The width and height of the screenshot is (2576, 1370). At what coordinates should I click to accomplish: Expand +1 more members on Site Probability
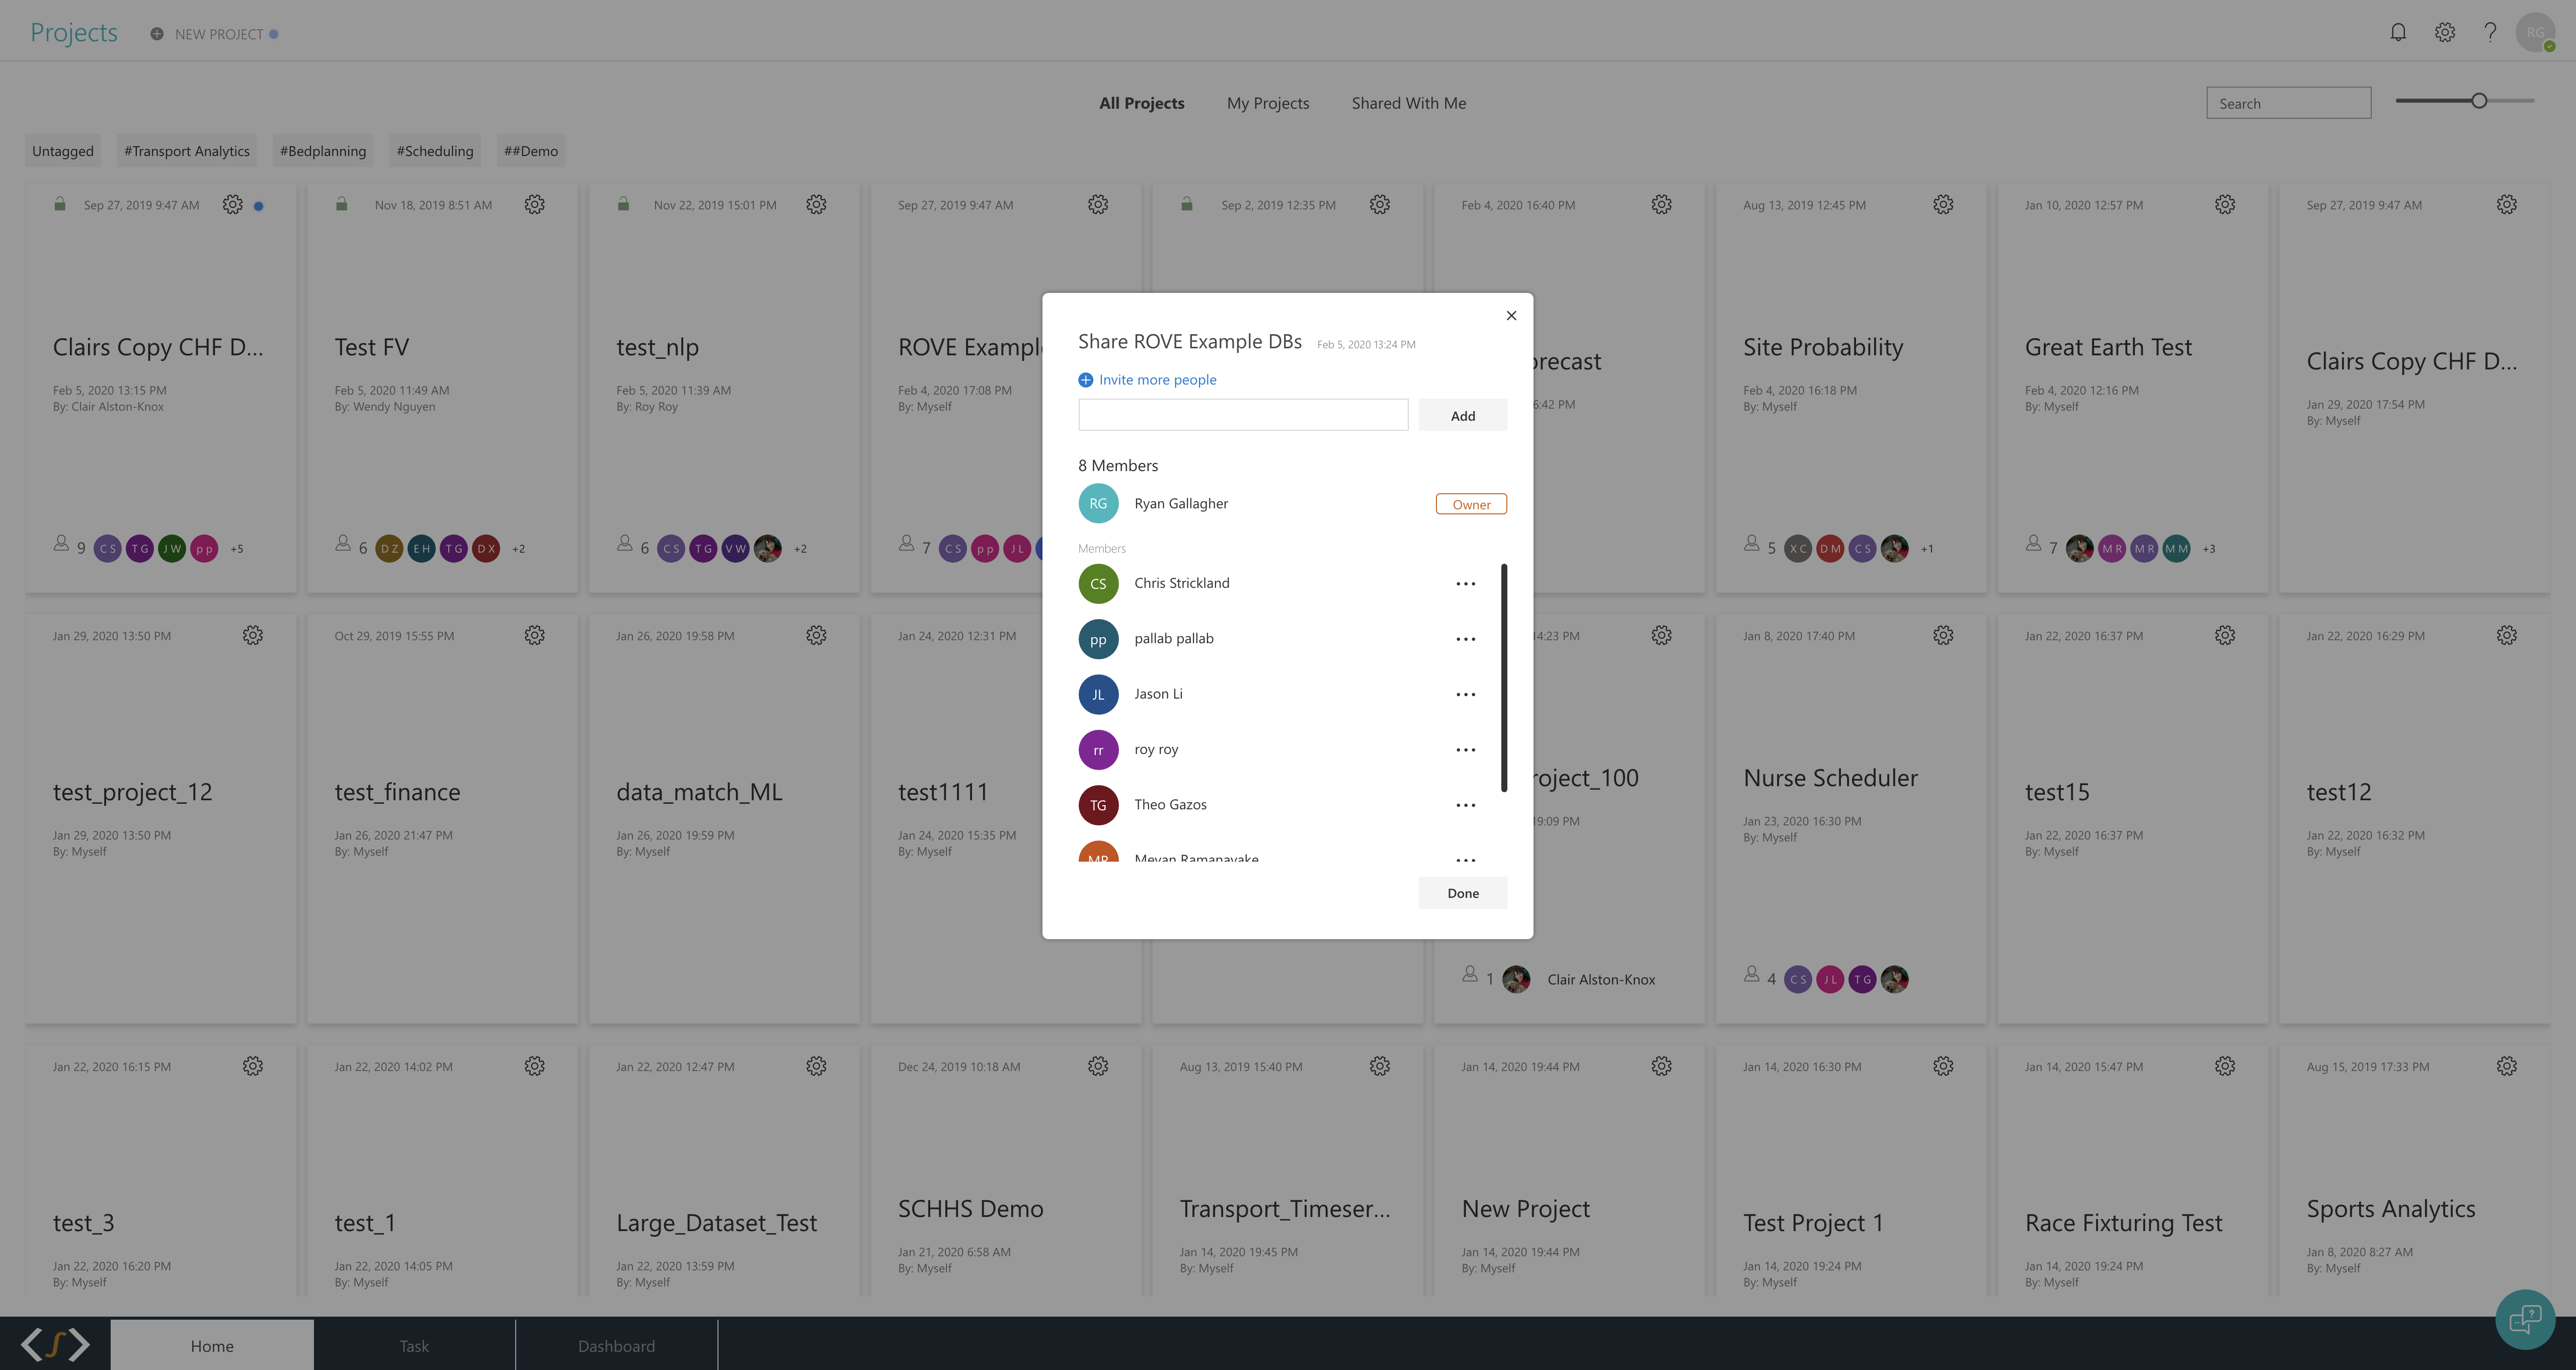click(1927, 549)
